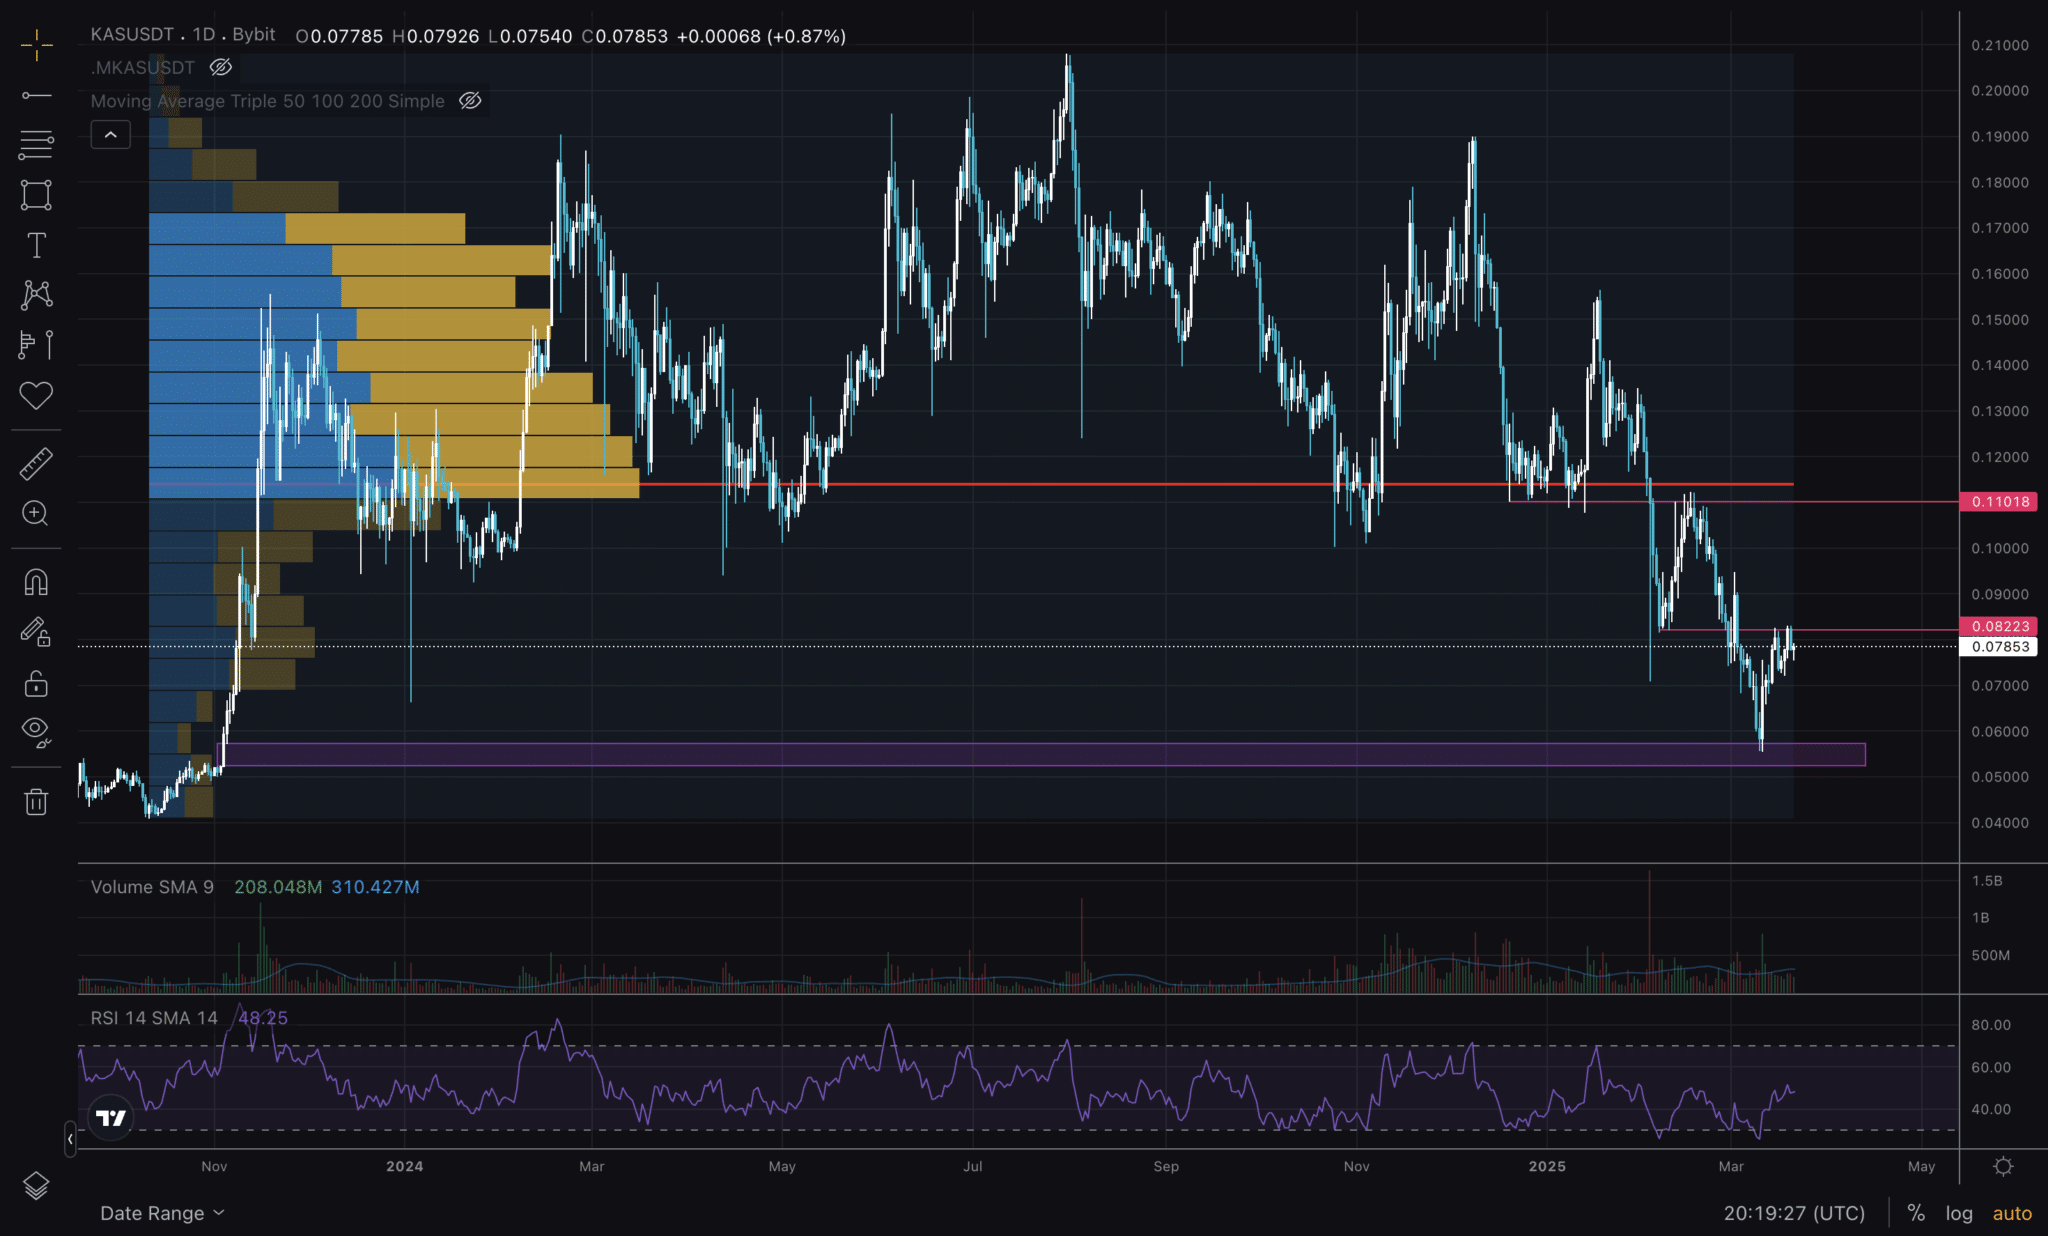Open chart settings gear icon
Image resolution: width=2048 pixels, height=1236 pixels.
click(2003, 1167)
